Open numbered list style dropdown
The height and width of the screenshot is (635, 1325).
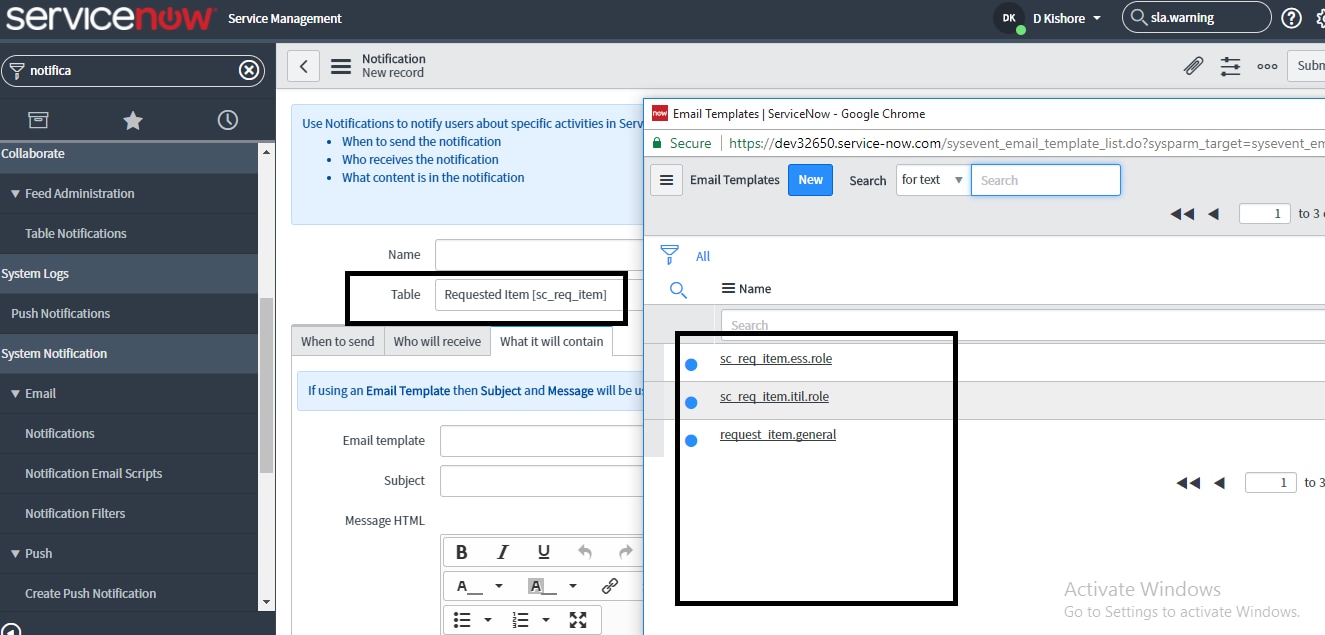(546, 620)
